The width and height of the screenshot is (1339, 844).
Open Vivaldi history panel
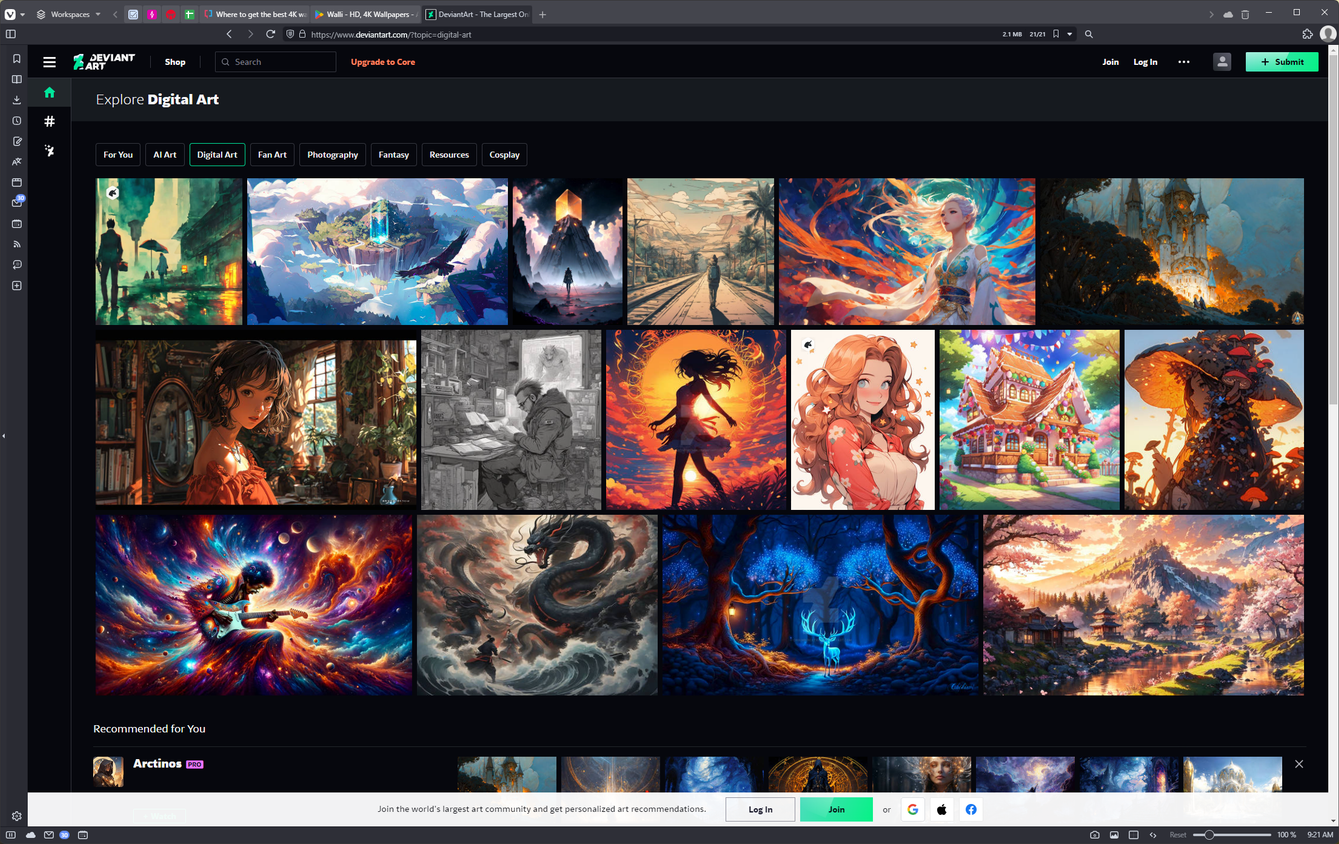(16, 121)
